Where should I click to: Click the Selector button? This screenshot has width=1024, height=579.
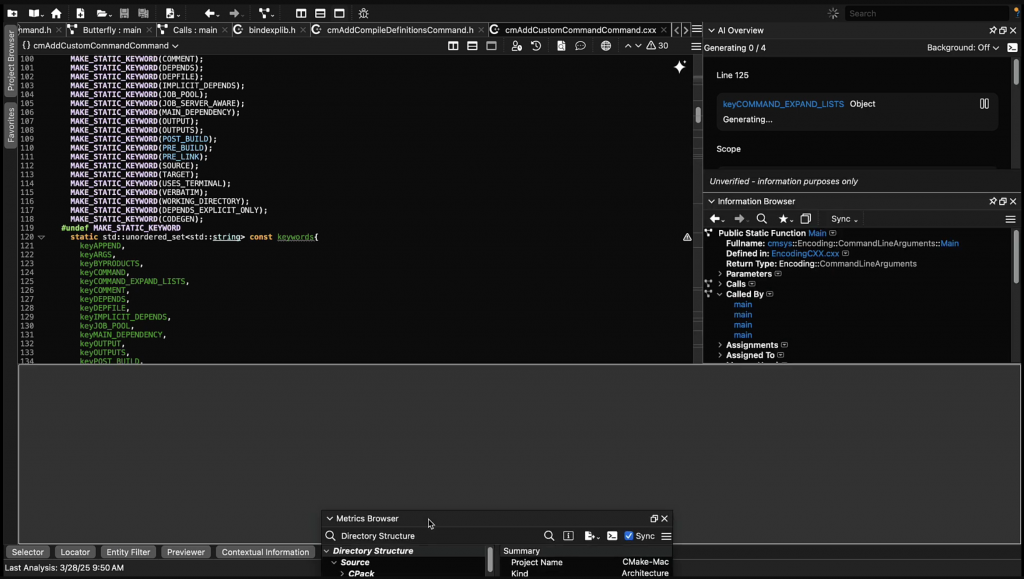click(27, 552)
